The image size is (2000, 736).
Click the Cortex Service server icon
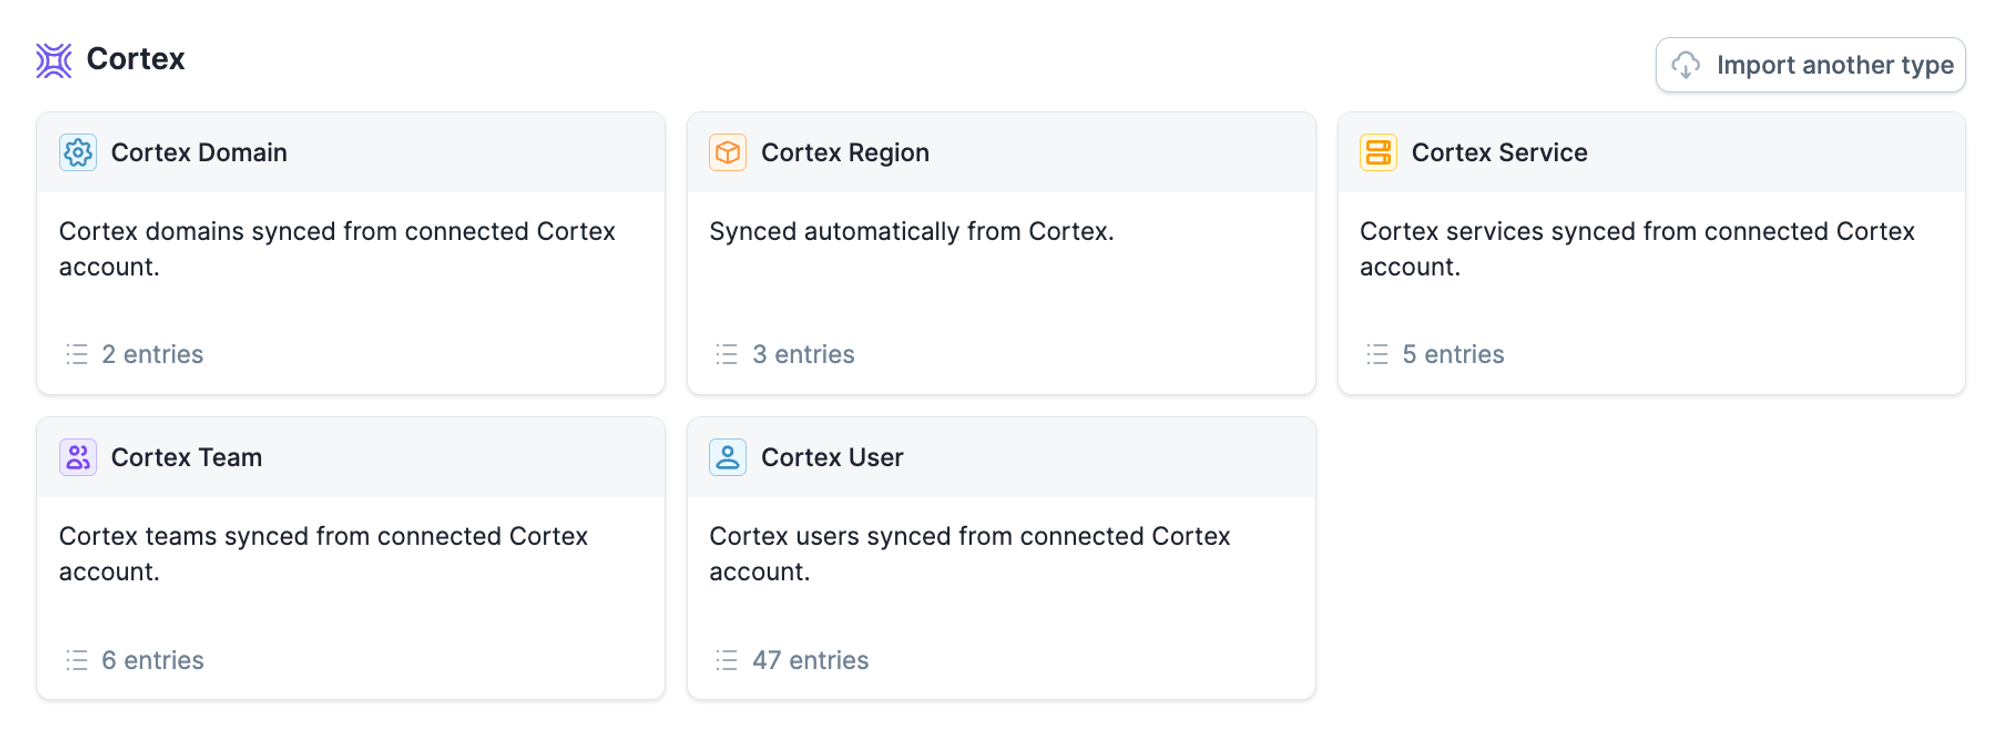[1378, 153]
